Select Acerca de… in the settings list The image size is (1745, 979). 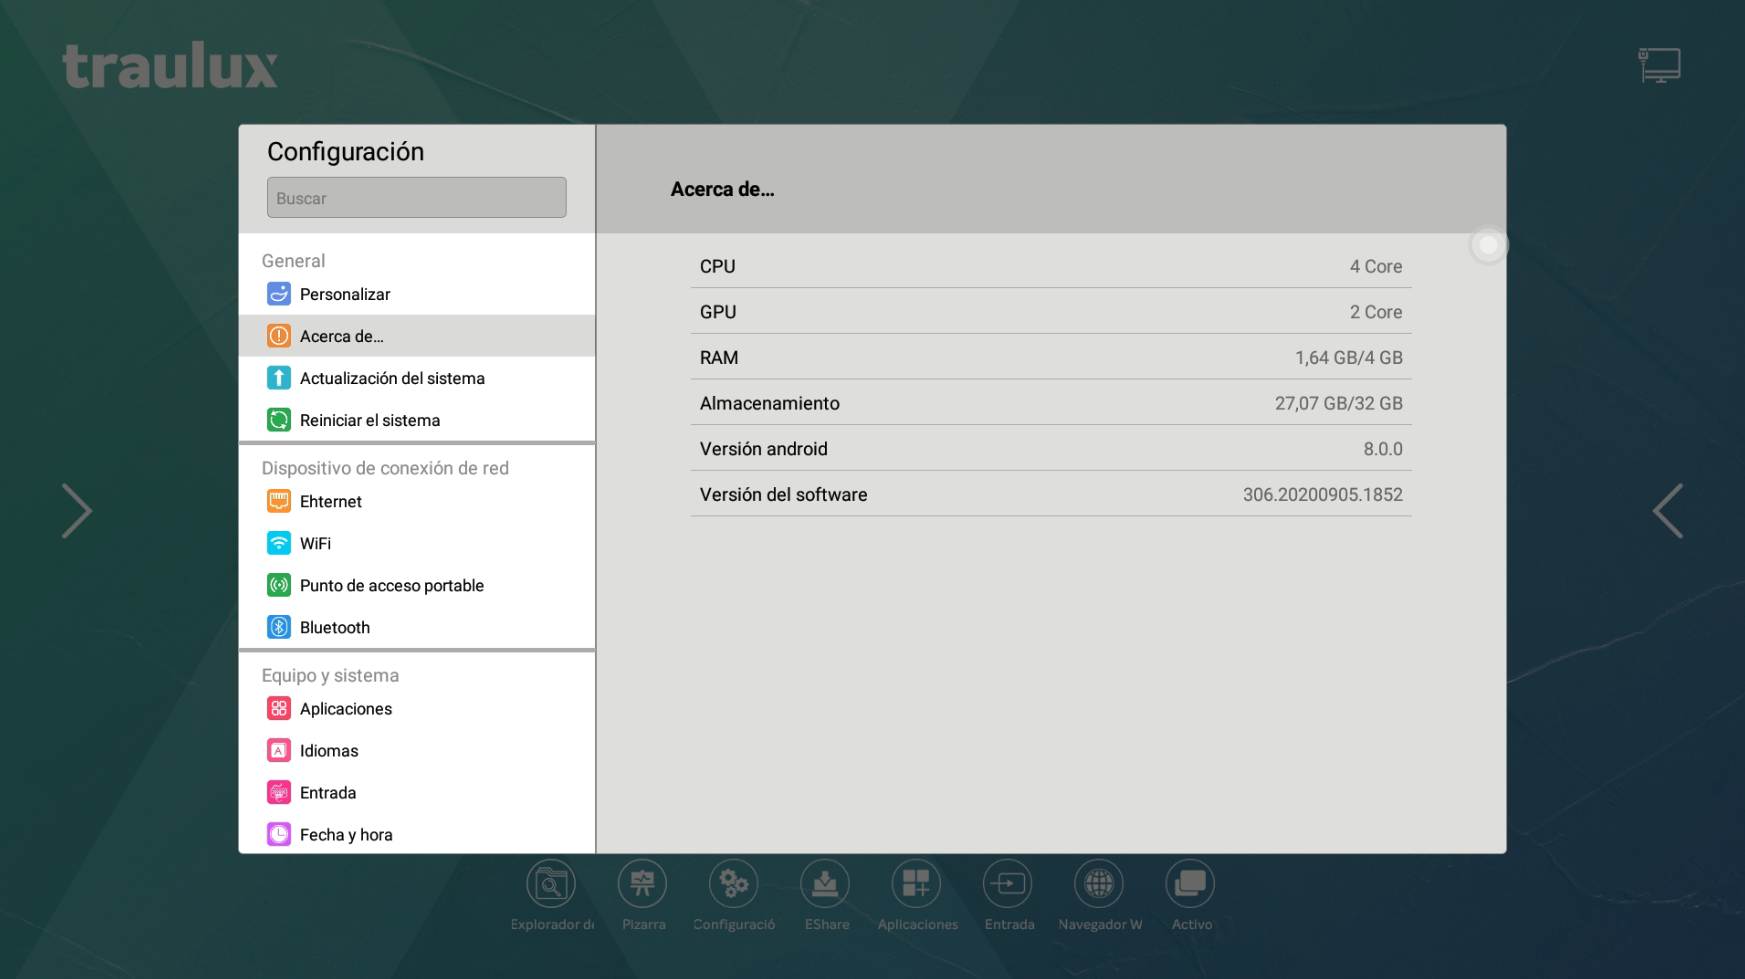(x=417, y=336)
